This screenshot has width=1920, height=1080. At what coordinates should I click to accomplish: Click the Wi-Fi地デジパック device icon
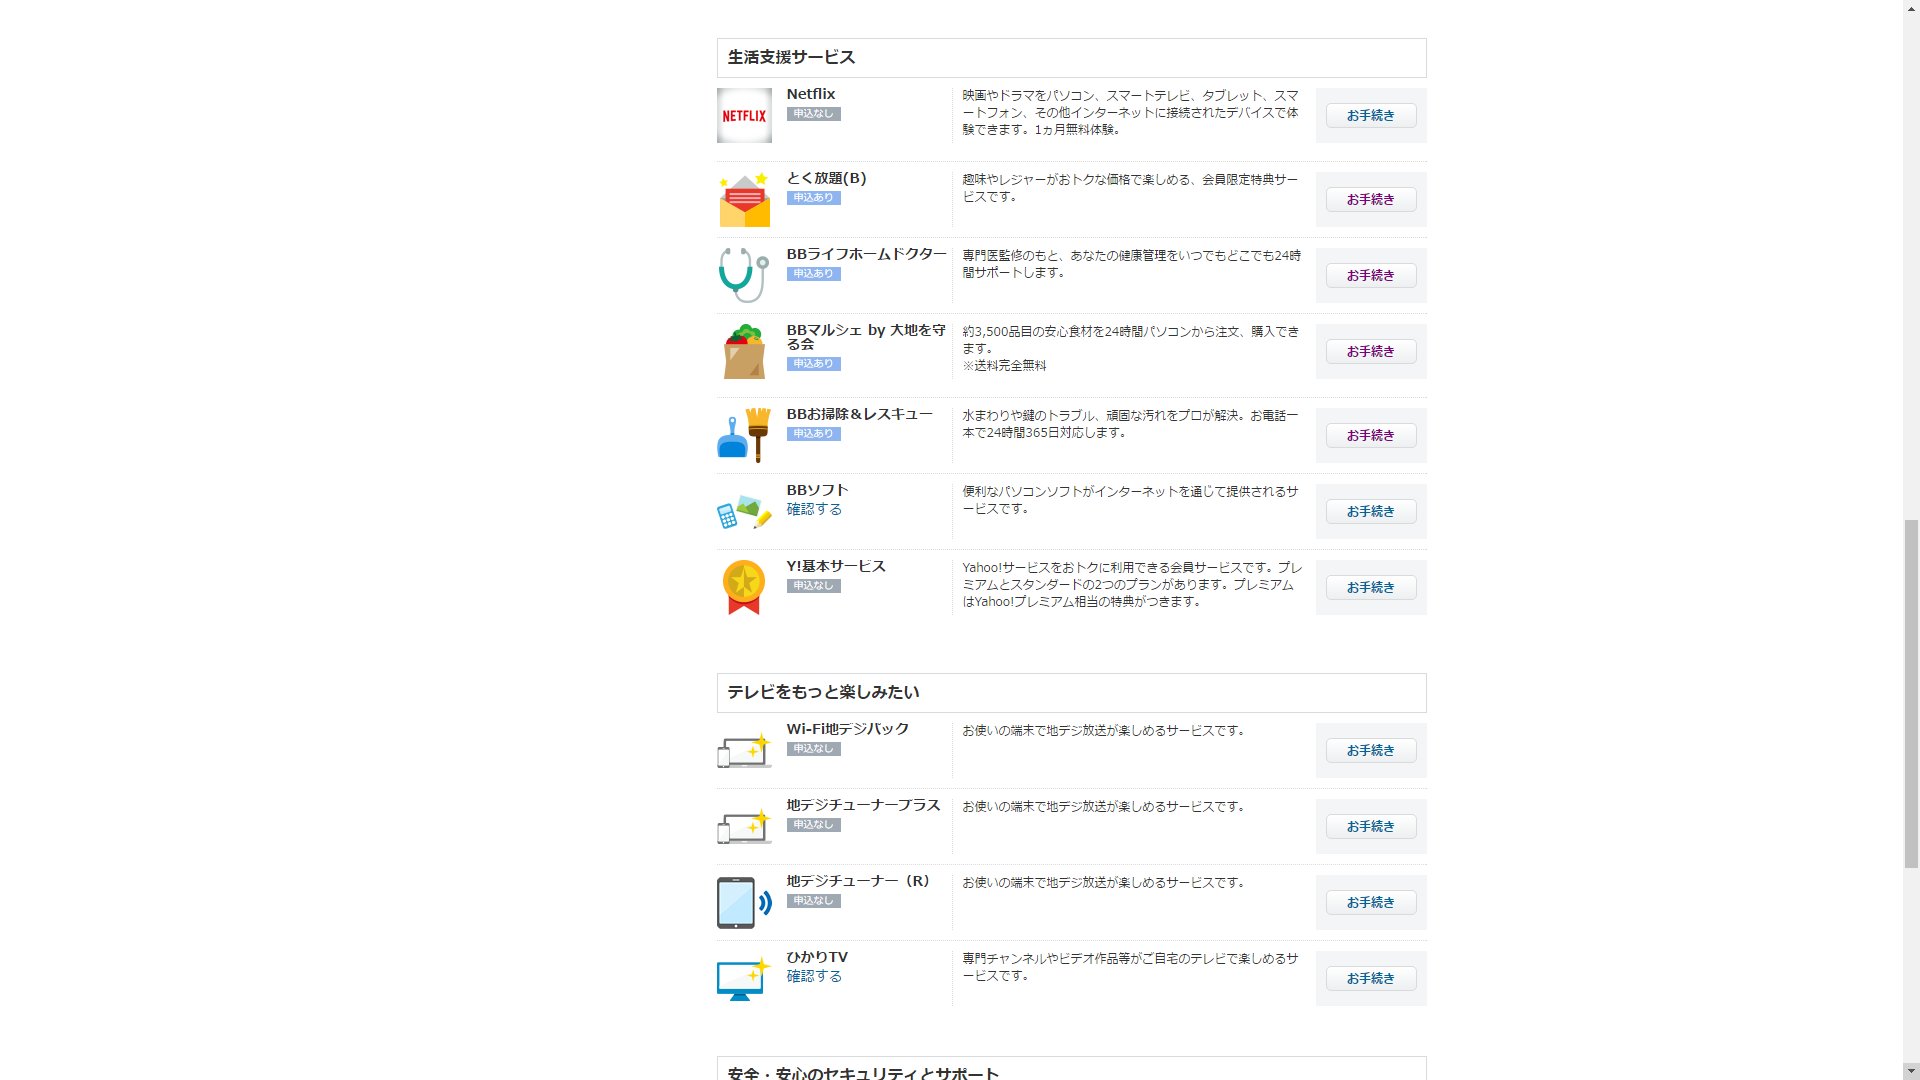coord(744,750)
